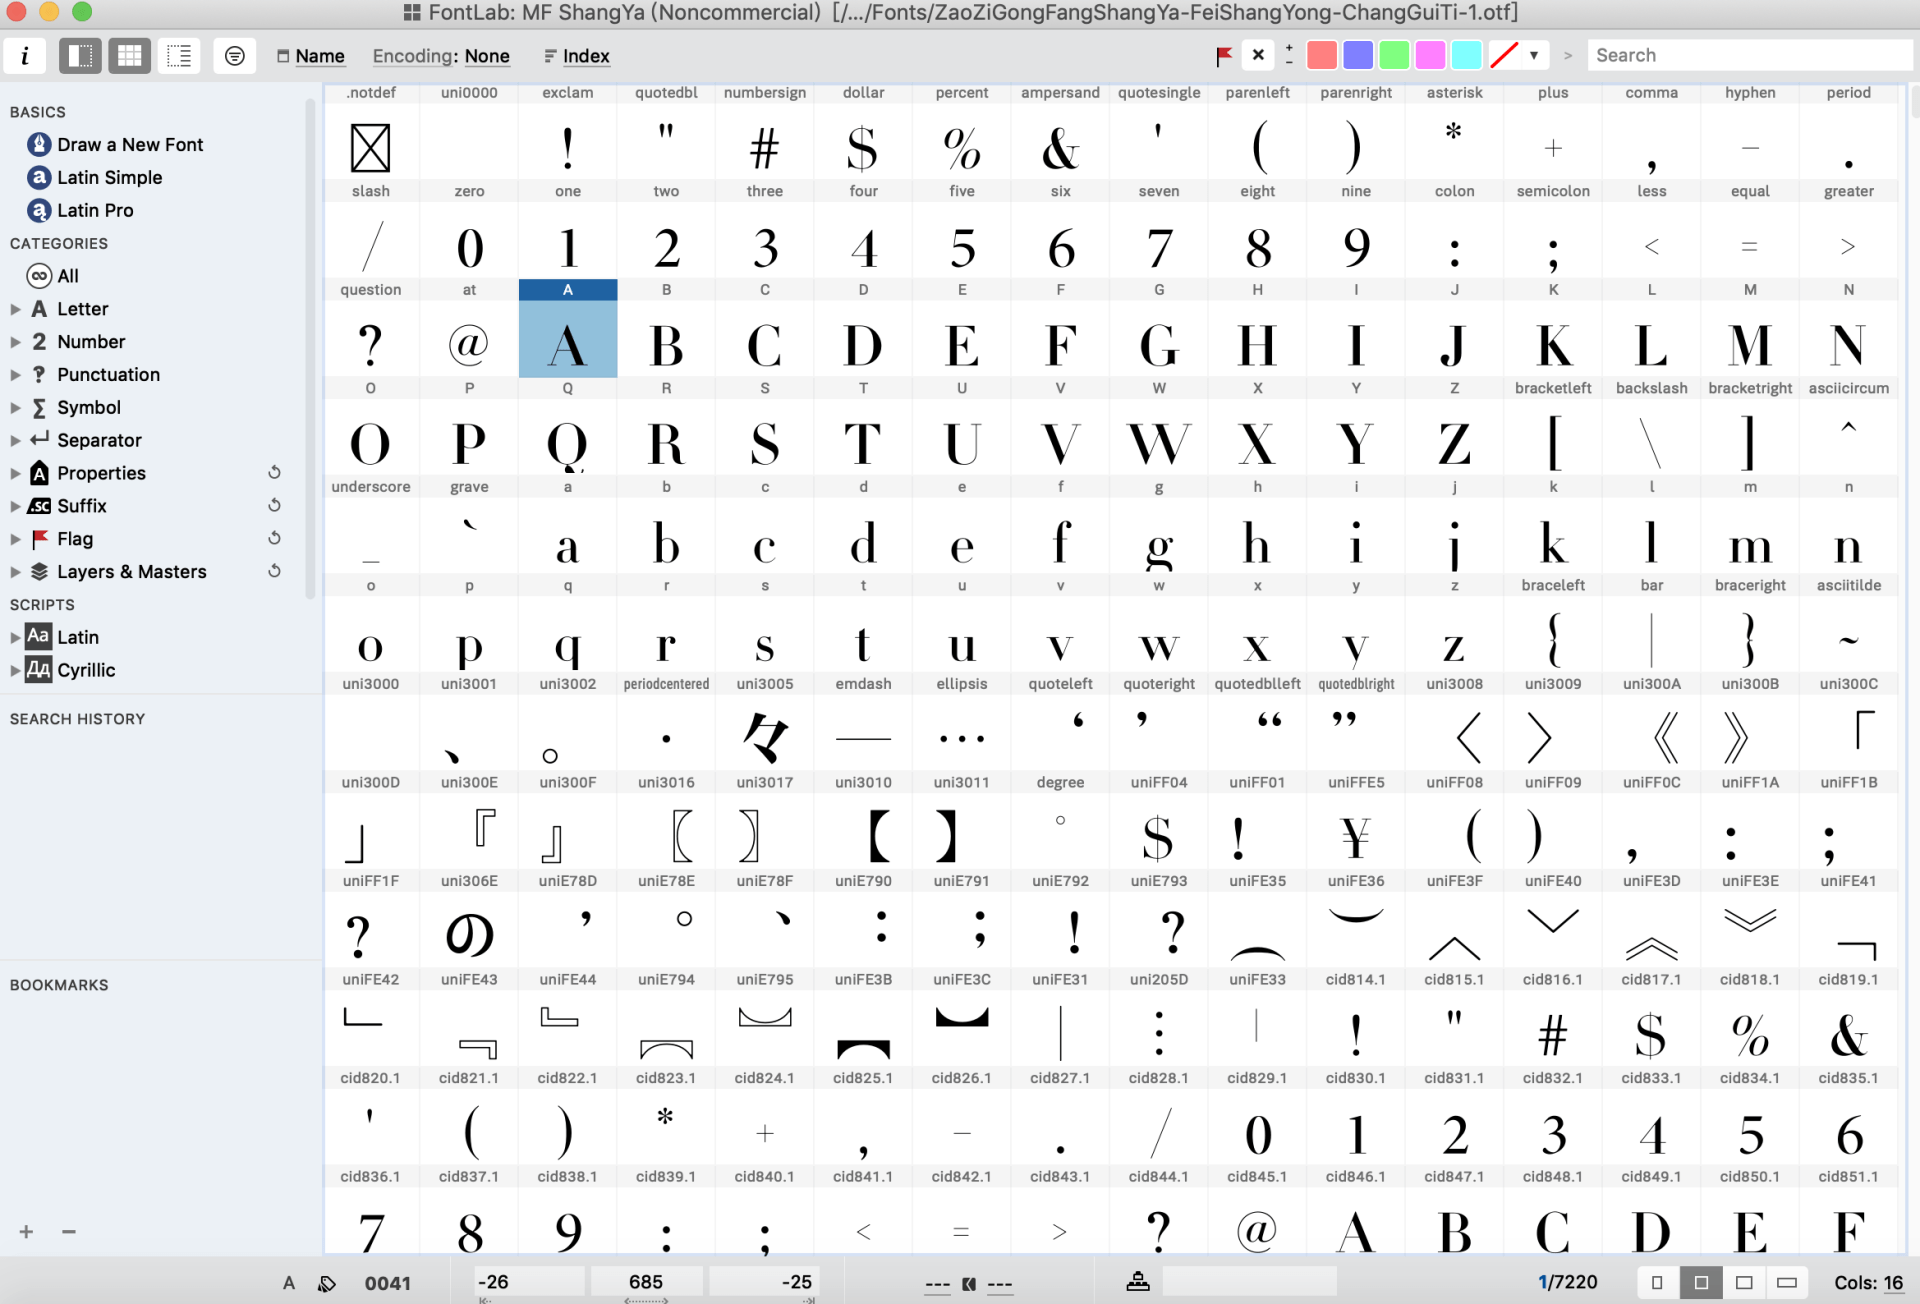
Task: Click the red flag icon in toolbar
Action: pos(1223,56)
